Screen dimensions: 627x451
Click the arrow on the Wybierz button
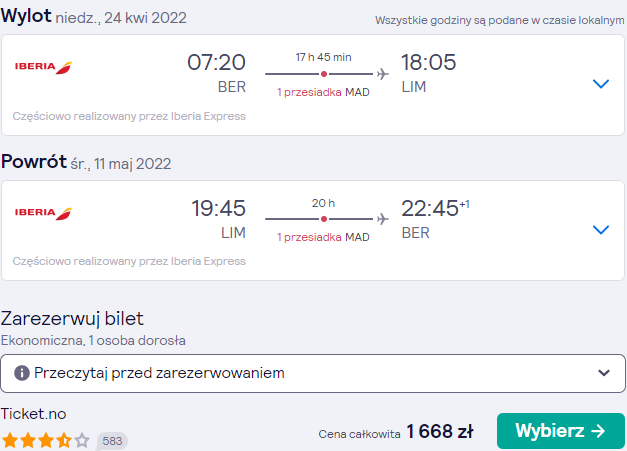click(x=598, y=431)
